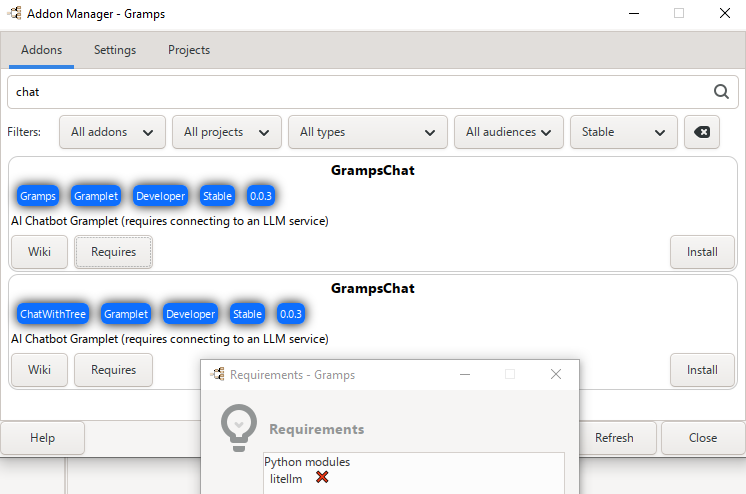Clear filters with the backspace icon button
Viewport: 746px width, 494px height.
(x=702, y=132)
